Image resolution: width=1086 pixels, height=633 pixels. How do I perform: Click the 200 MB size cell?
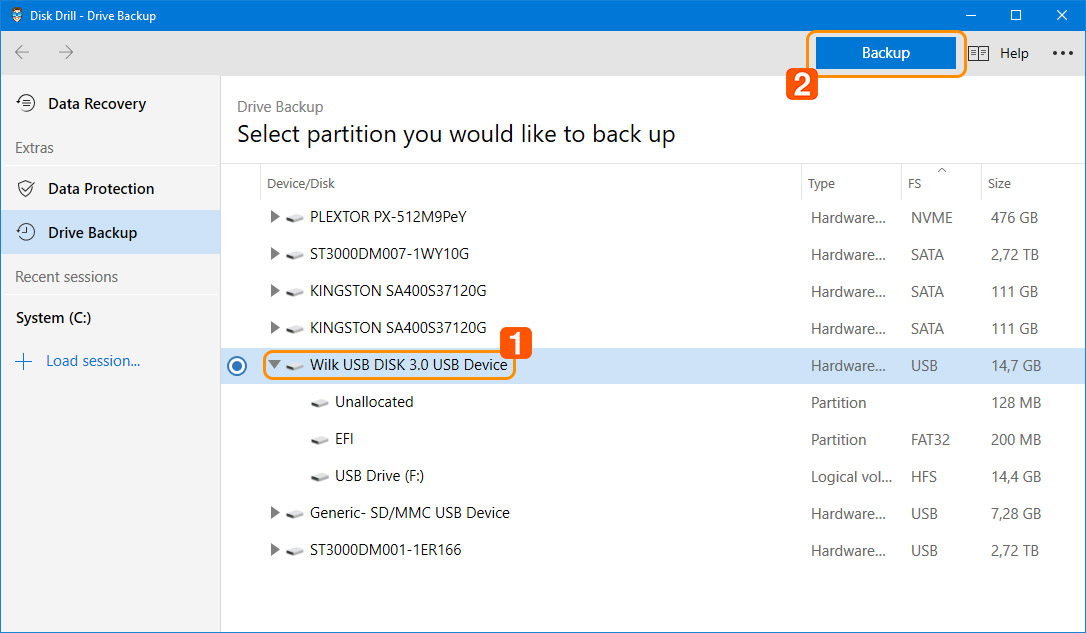(x=1015, y=440)
